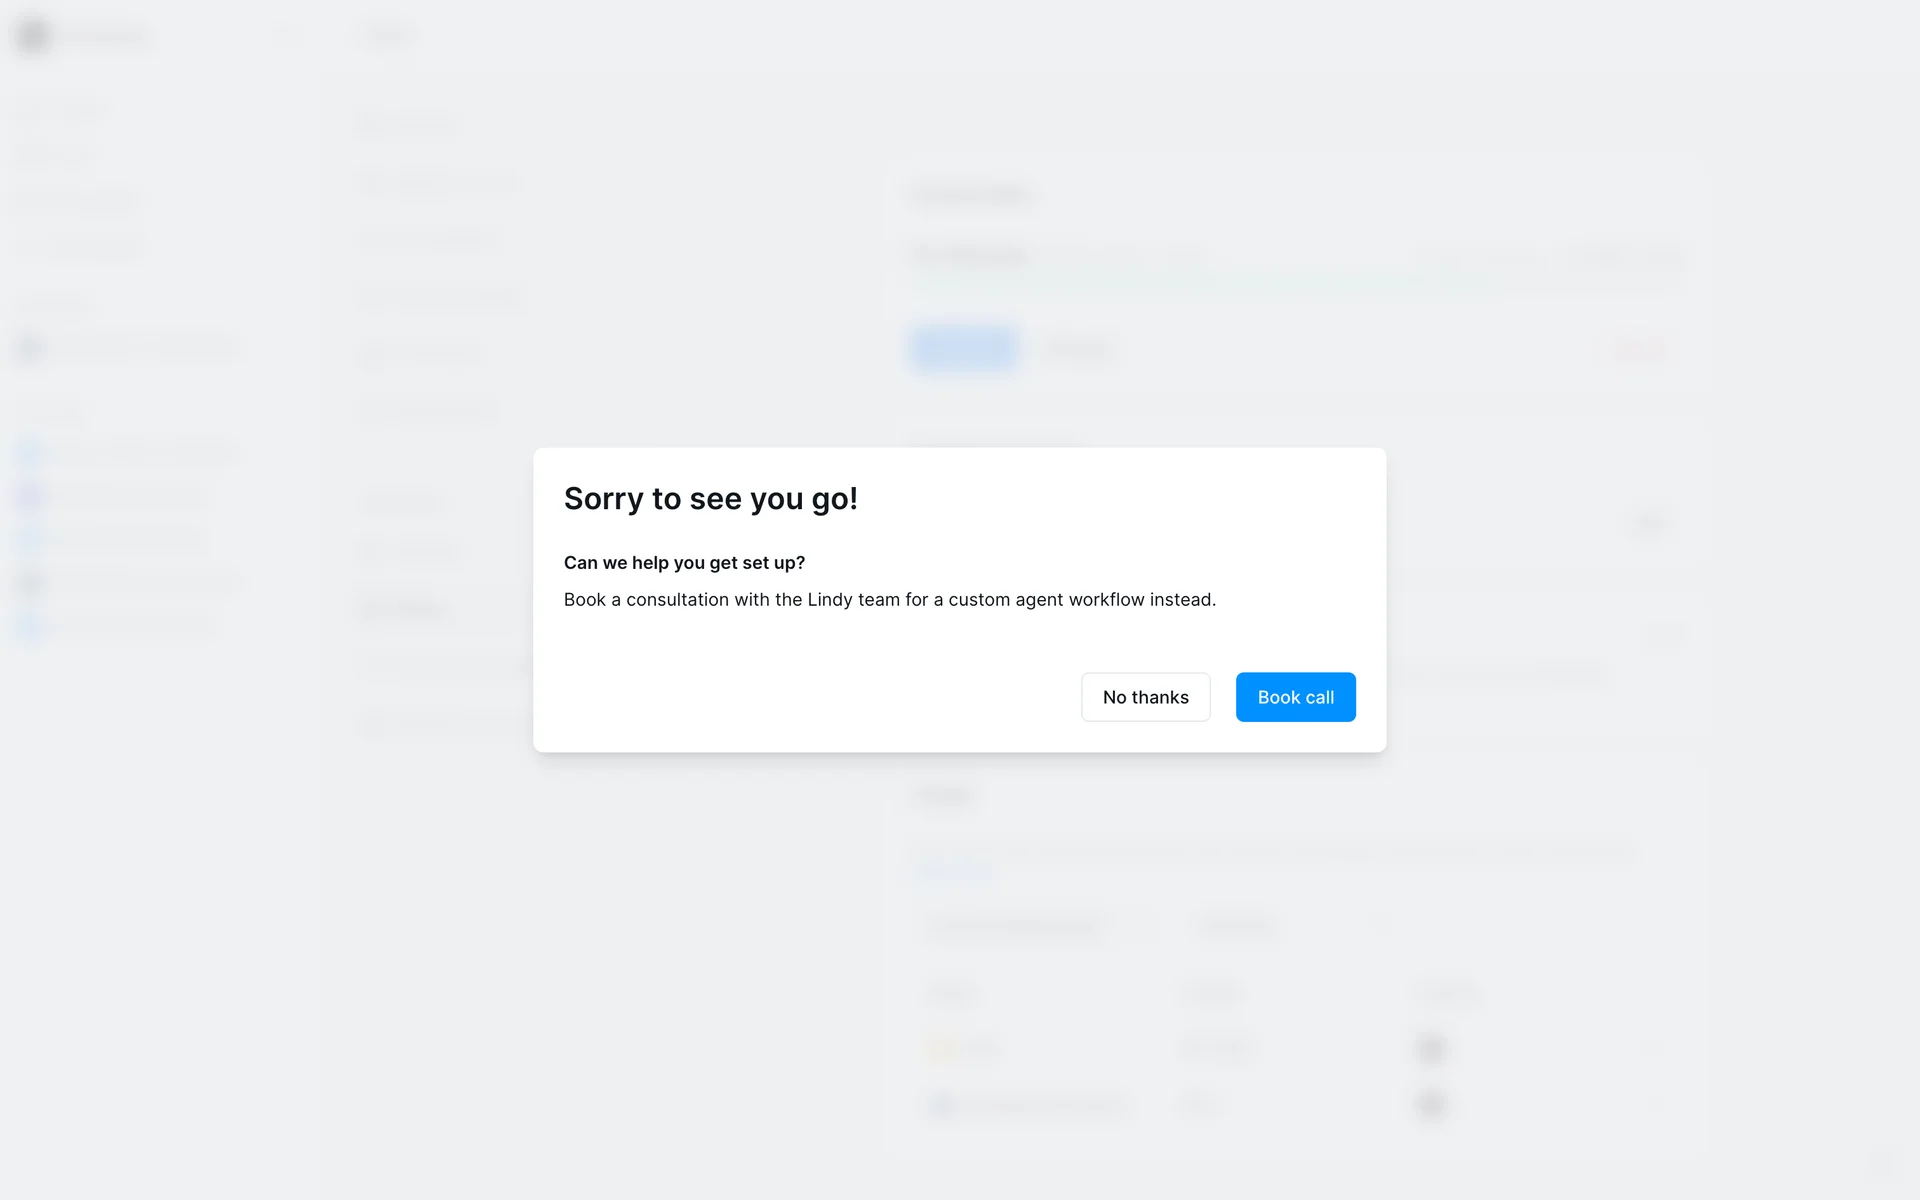Click the blurred search field above the table
The width and height of the screenshot is (1920, 1200).
click(1035, 925)
